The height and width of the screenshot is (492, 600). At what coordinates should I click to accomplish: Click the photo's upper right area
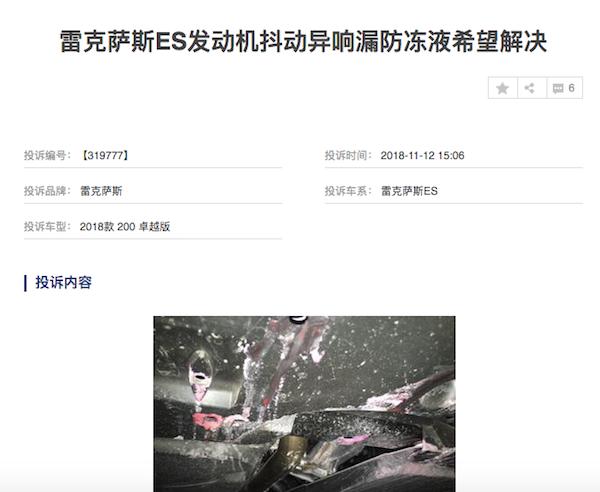tap(402, 344)
